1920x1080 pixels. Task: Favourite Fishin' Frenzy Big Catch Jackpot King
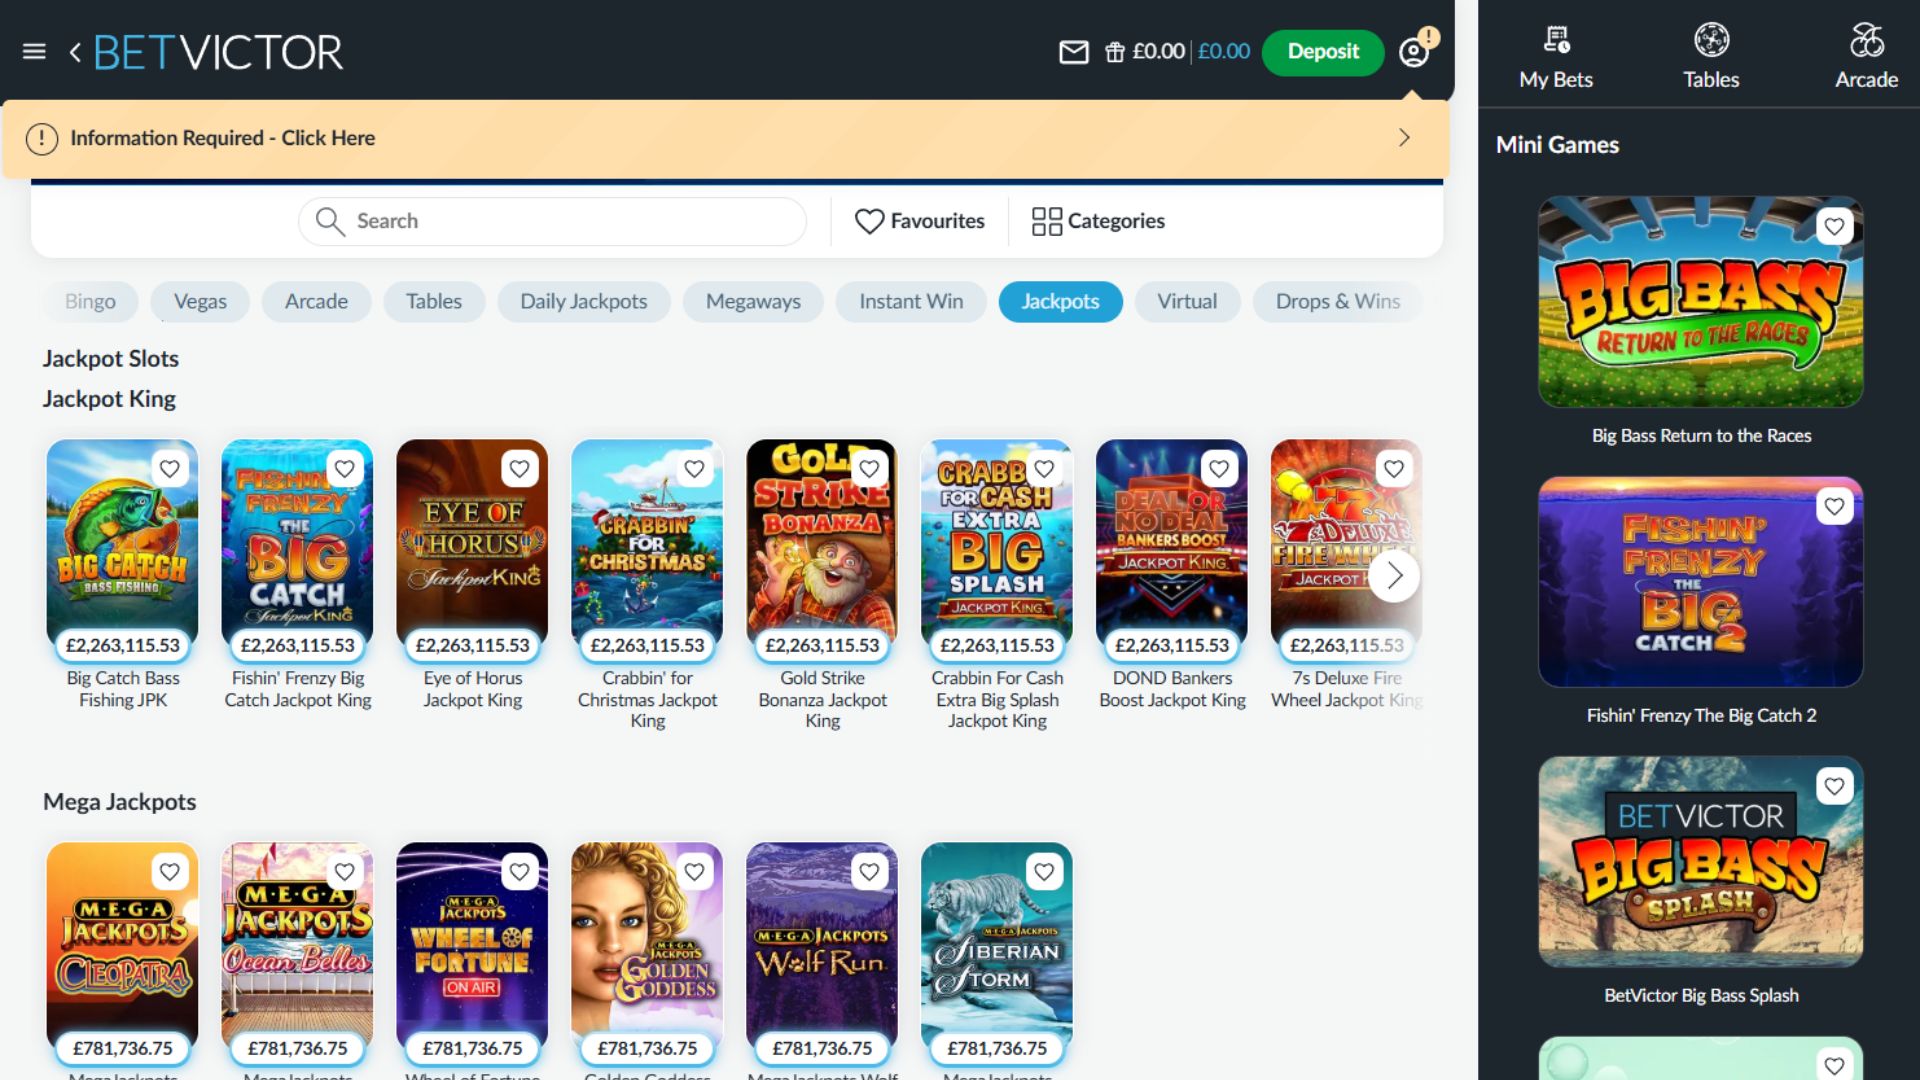point(345,468)
